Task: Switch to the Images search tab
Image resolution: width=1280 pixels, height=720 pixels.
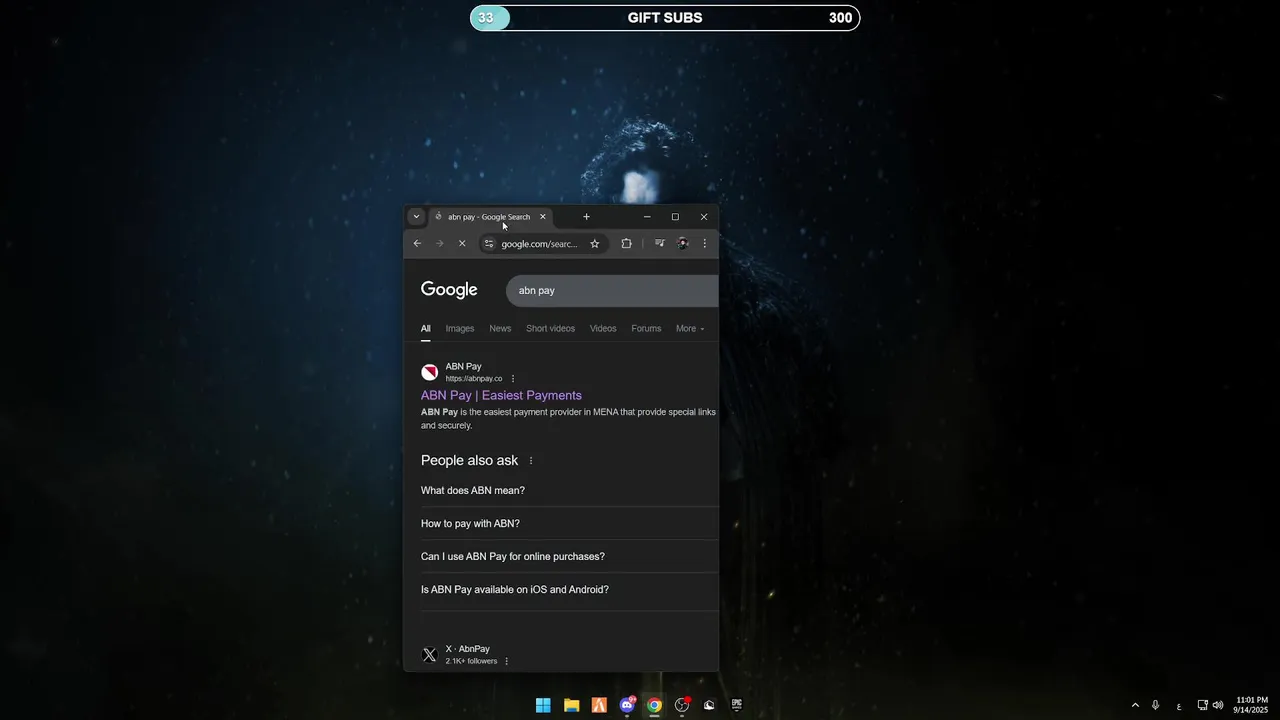Action: coord(460,328)
